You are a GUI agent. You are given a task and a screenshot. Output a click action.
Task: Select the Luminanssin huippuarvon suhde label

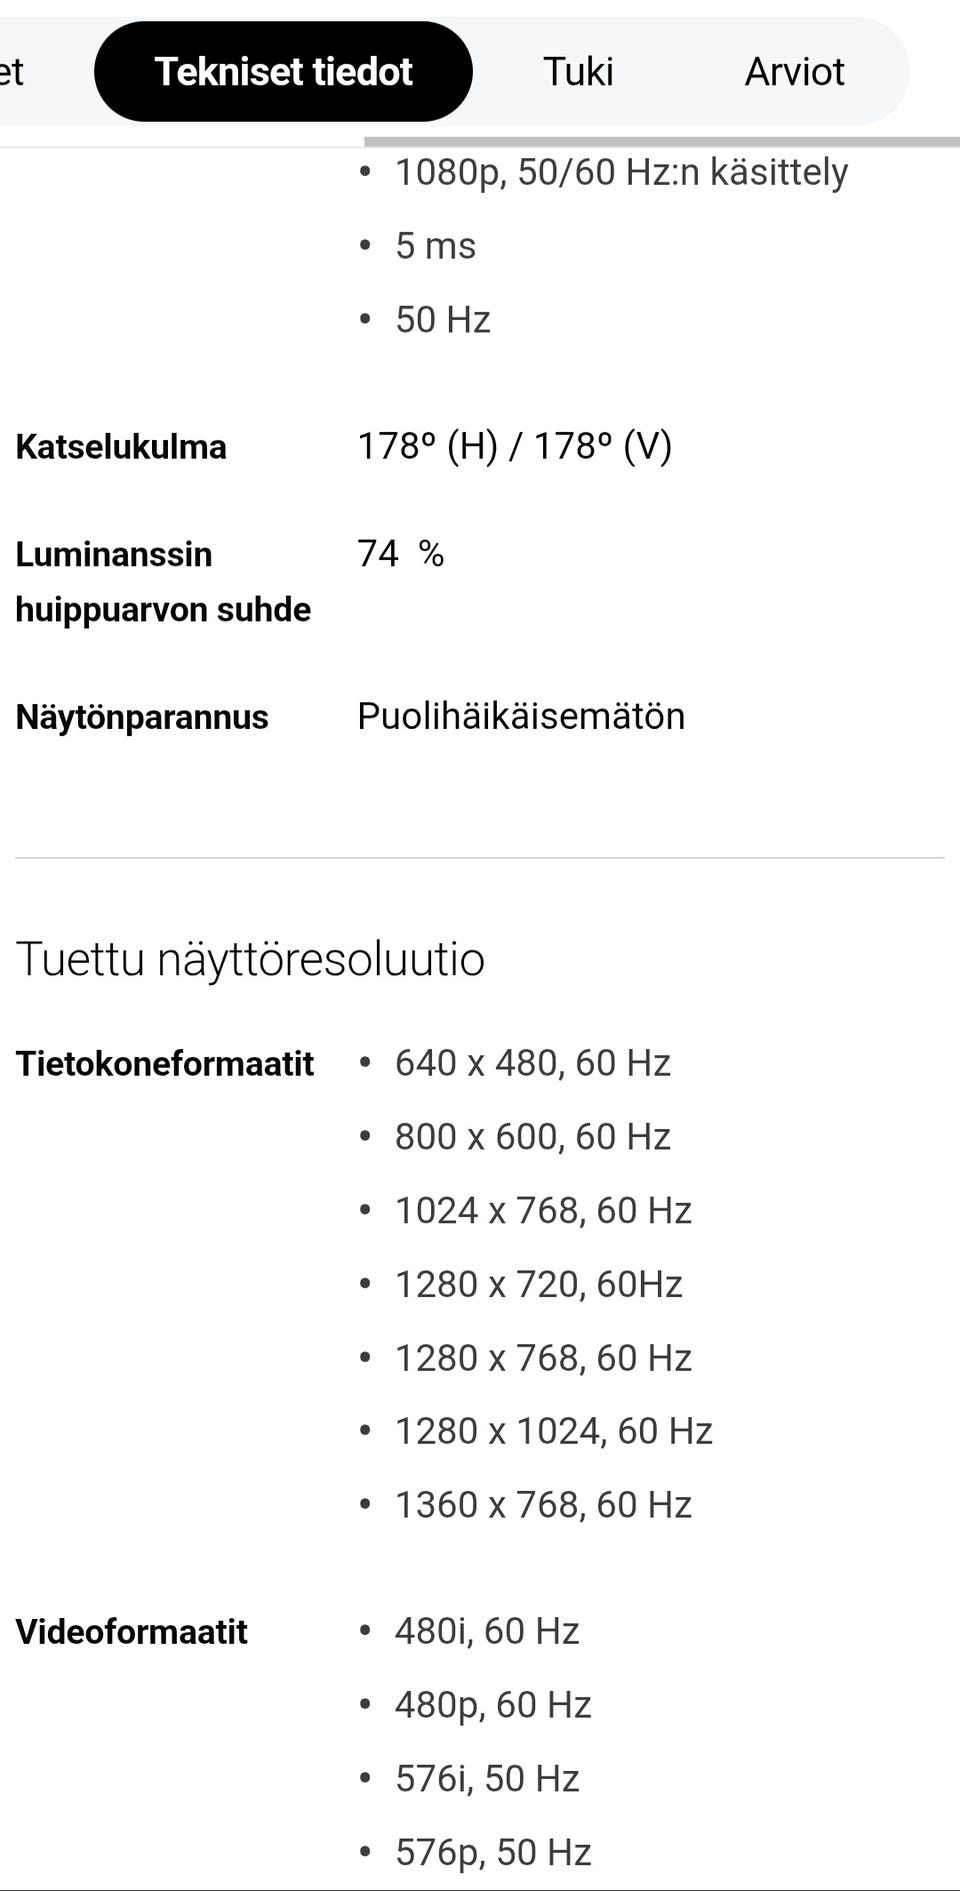(163, 580)
